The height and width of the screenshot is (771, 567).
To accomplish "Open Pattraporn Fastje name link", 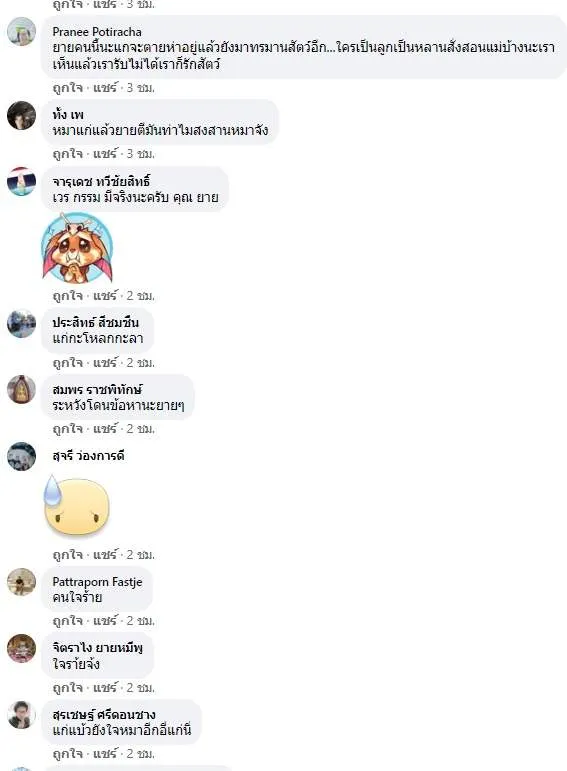I will tap(97, 582).
